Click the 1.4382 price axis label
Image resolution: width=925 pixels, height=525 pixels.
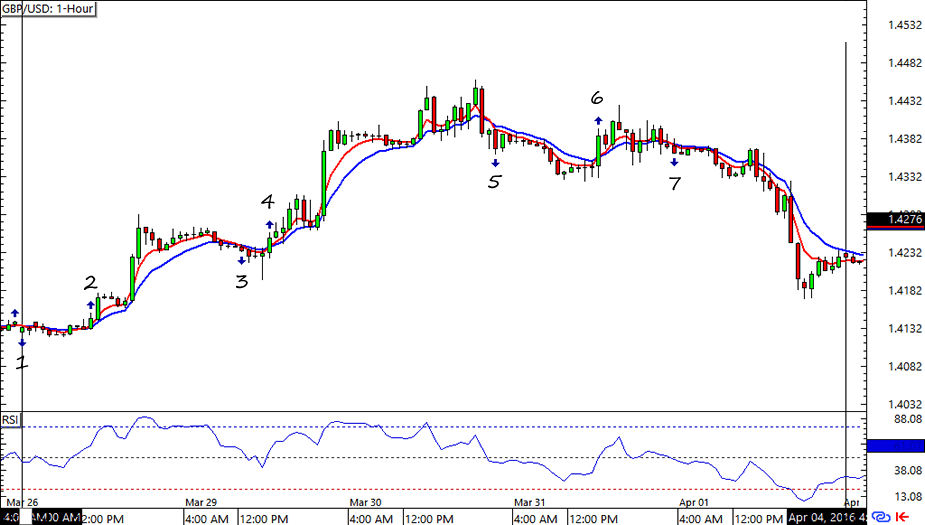(904, 139)
